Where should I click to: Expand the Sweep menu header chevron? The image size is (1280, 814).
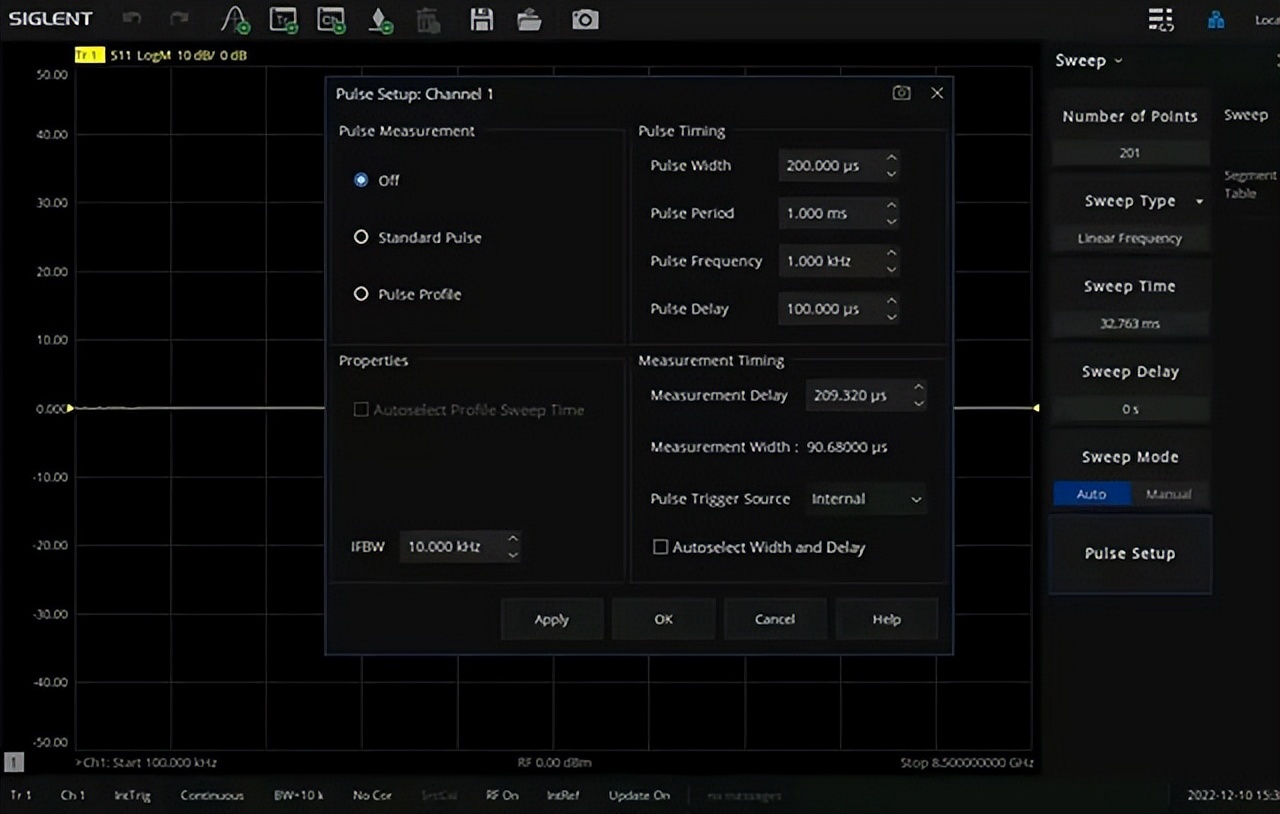click(x=1118, y=61)
